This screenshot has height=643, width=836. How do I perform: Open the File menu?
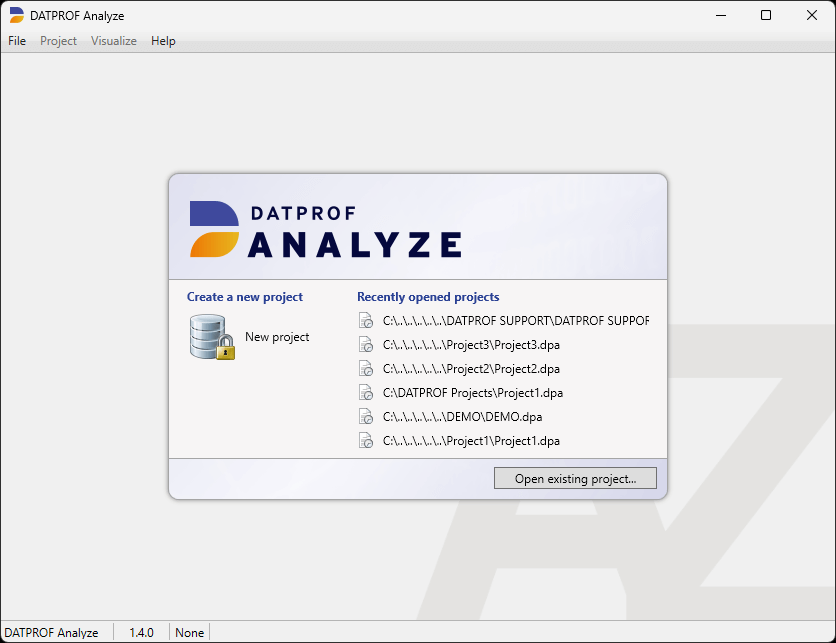coord(16,41)
